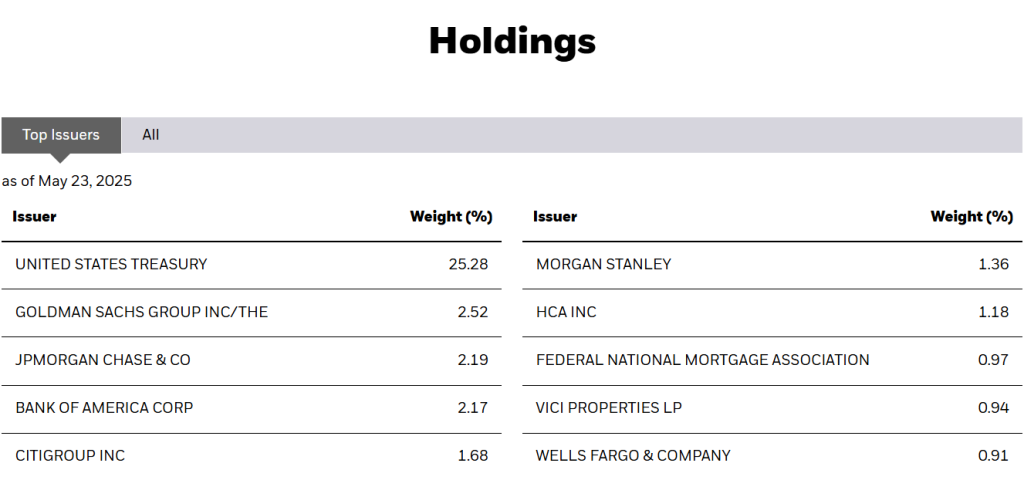Click United States Treasury weight 25.28
Viewport: 1024px width, 480px height.
pos(469,264)
